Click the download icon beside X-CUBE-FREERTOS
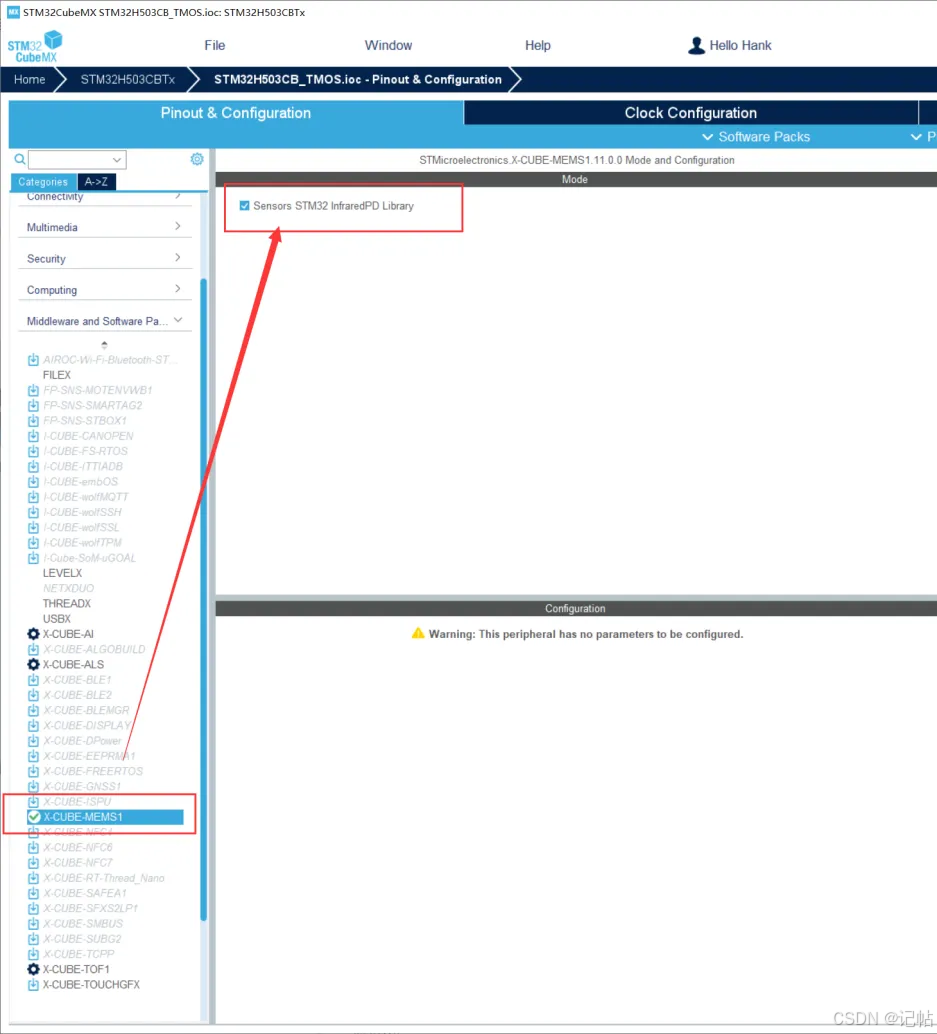 [33, 771]
